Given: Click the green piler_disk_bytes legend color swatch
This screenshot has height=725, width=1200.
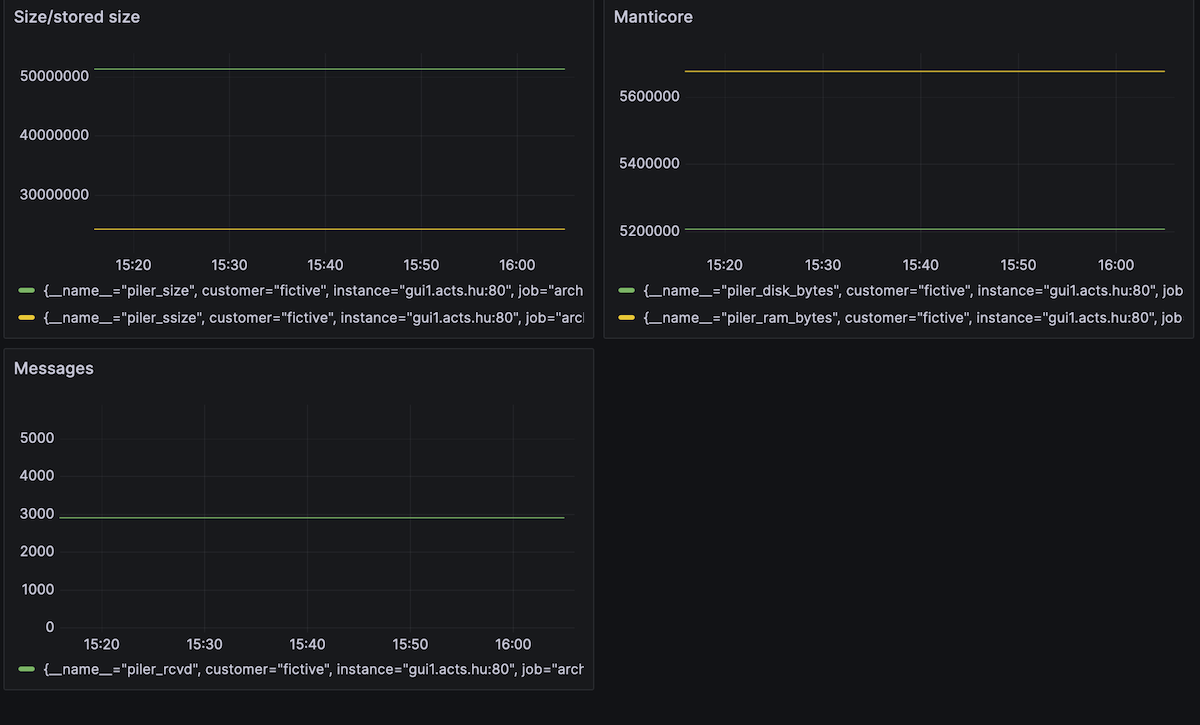Looking at the screenshot, I should tap(627, 291).
